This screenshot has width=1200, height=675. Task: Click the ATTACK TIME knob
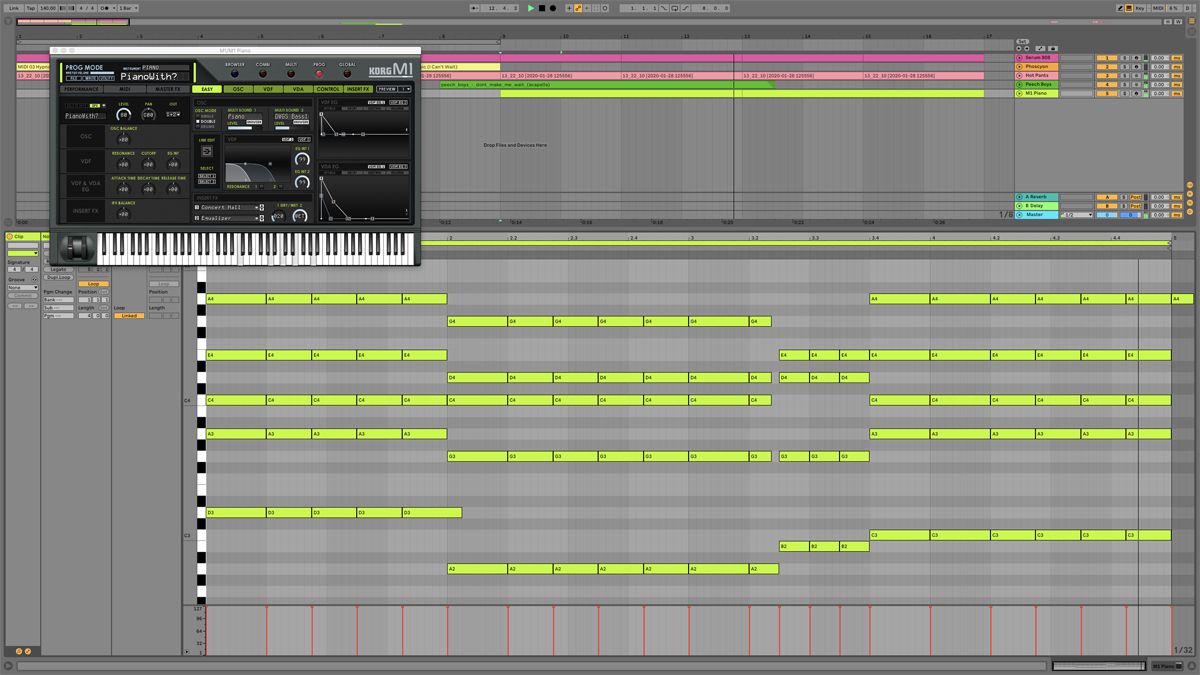click(x=124, y=188)
